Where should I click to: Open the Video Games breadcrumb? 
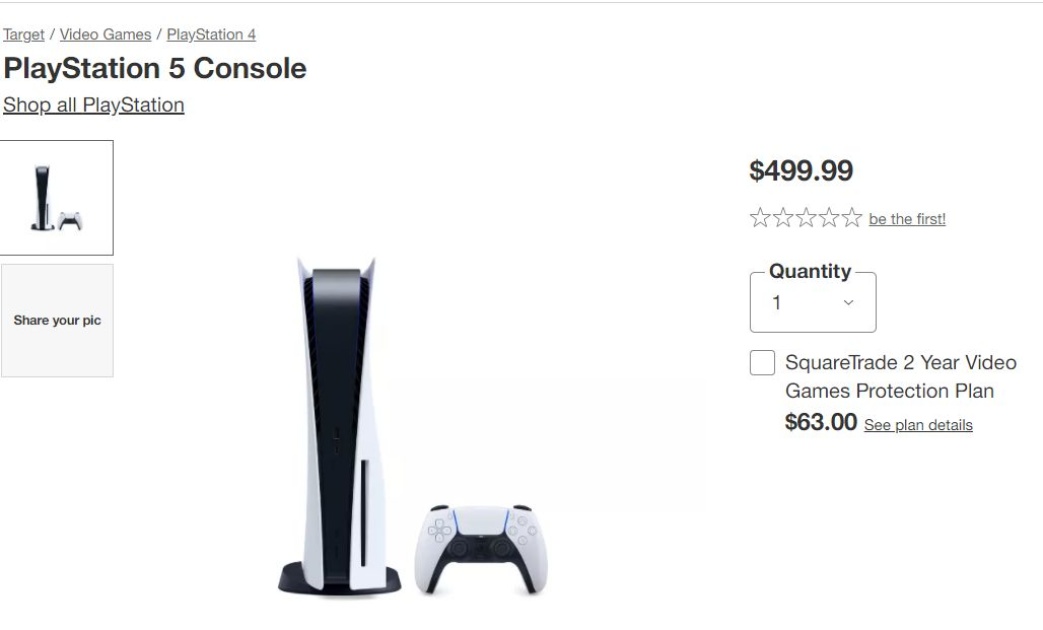[x=105, y=35]
